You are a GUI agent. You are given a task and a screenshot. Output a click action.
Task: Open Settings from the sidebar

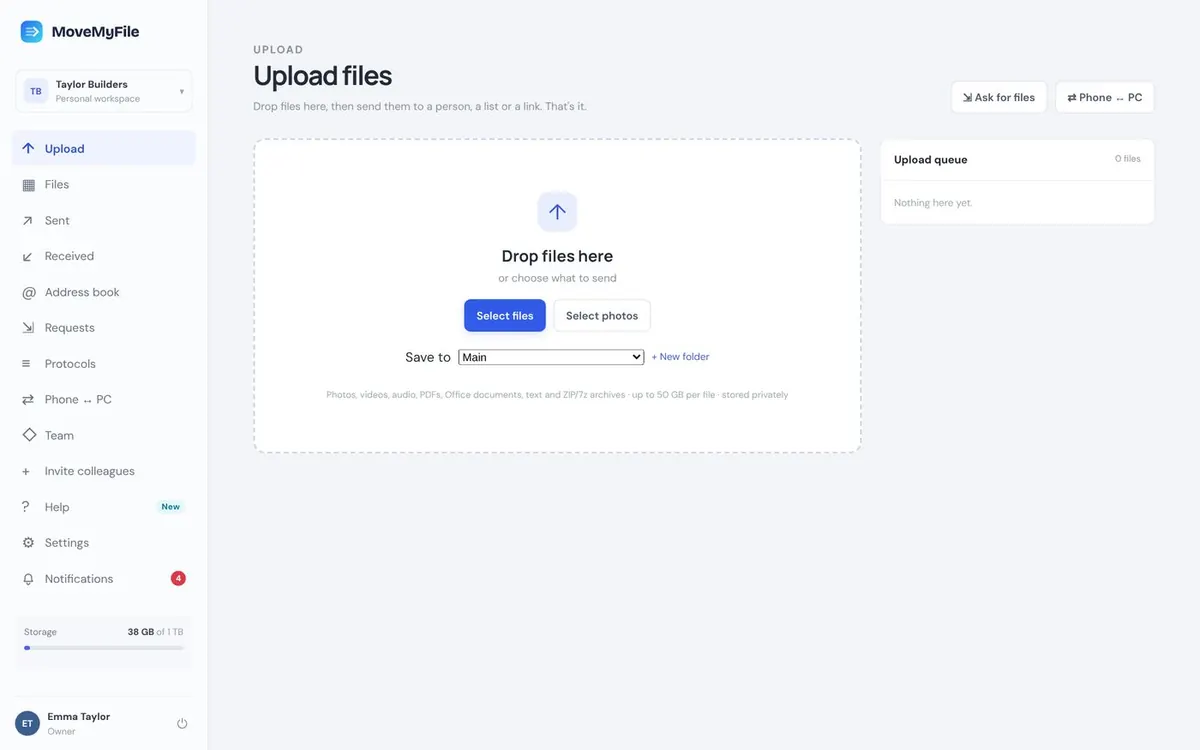click(x=104, y=543)
